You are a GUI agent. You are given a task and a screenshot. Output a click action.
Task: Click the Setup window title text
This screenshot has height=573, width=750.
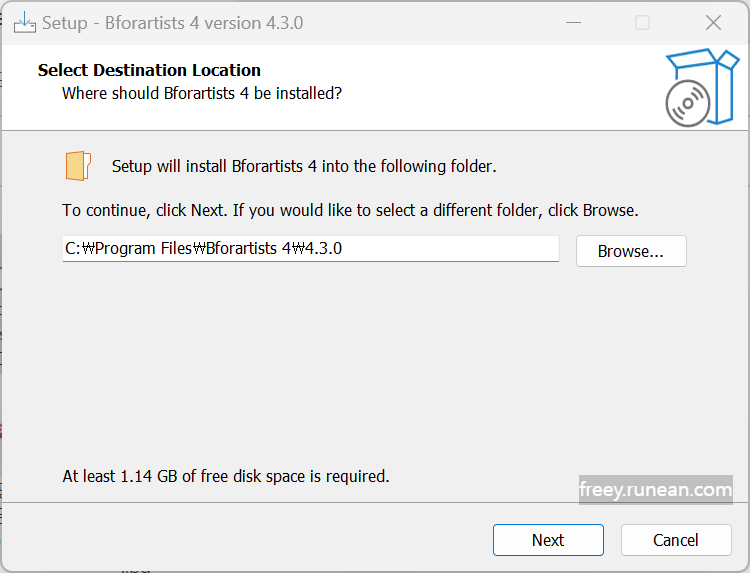[x=173, y=23]
